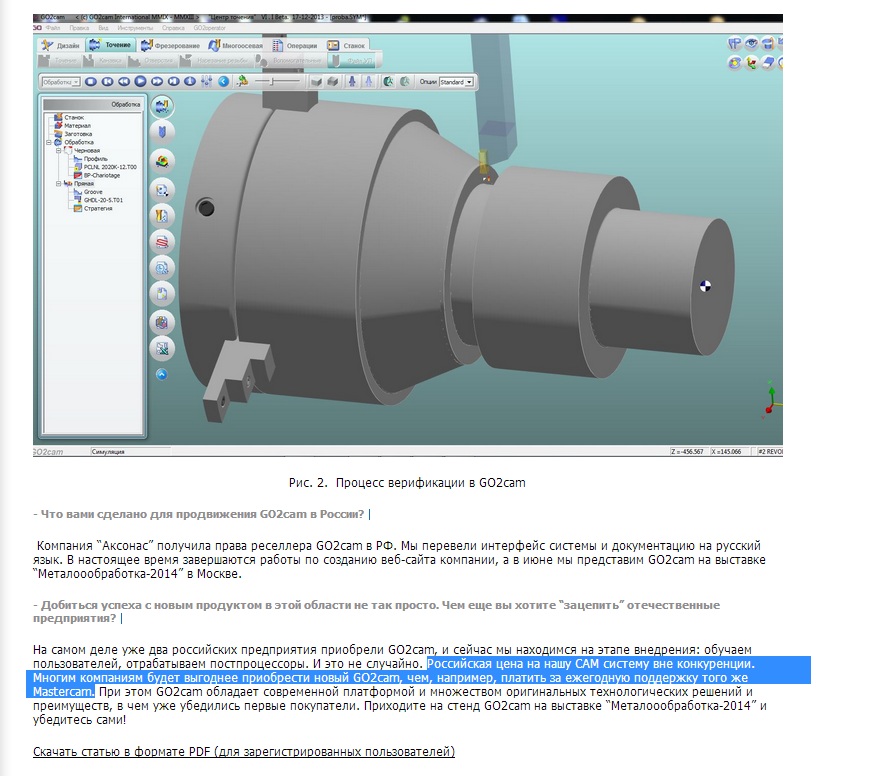Click the first blue tool-holder icon in toolbar
The height and width of the screenshot is (776, 877).
point(352,82)
